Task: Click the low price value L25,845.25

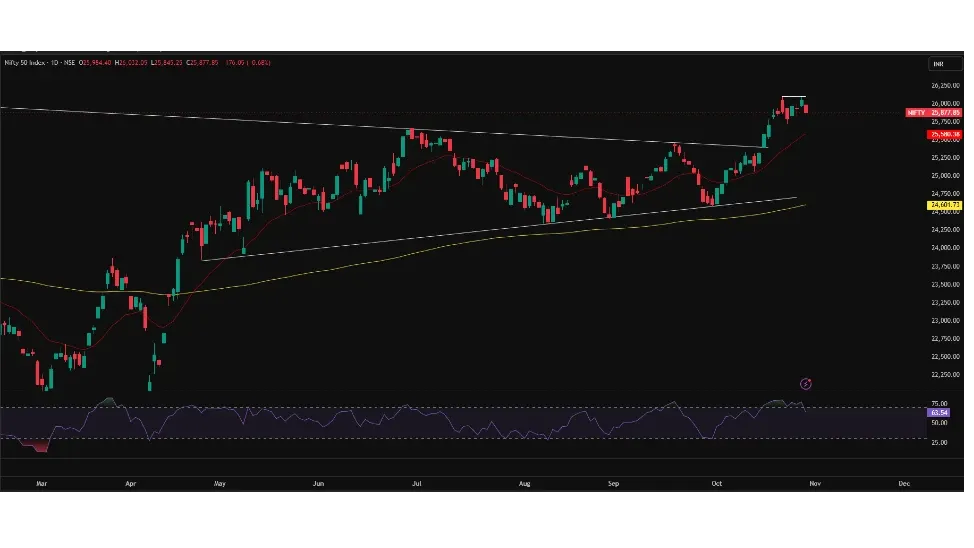Action: click(x=166, y=63)
